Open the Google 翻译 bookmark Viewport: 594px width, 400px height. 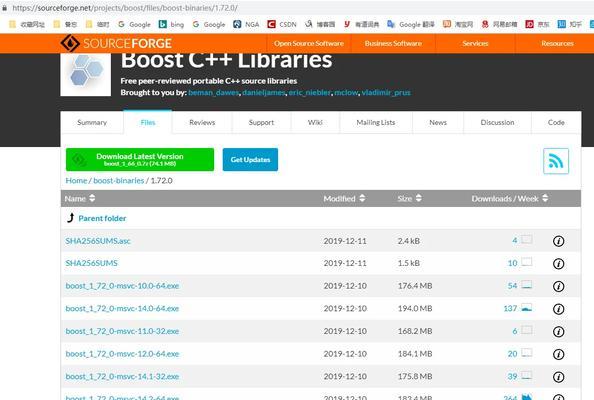click(x=411, y=24)
